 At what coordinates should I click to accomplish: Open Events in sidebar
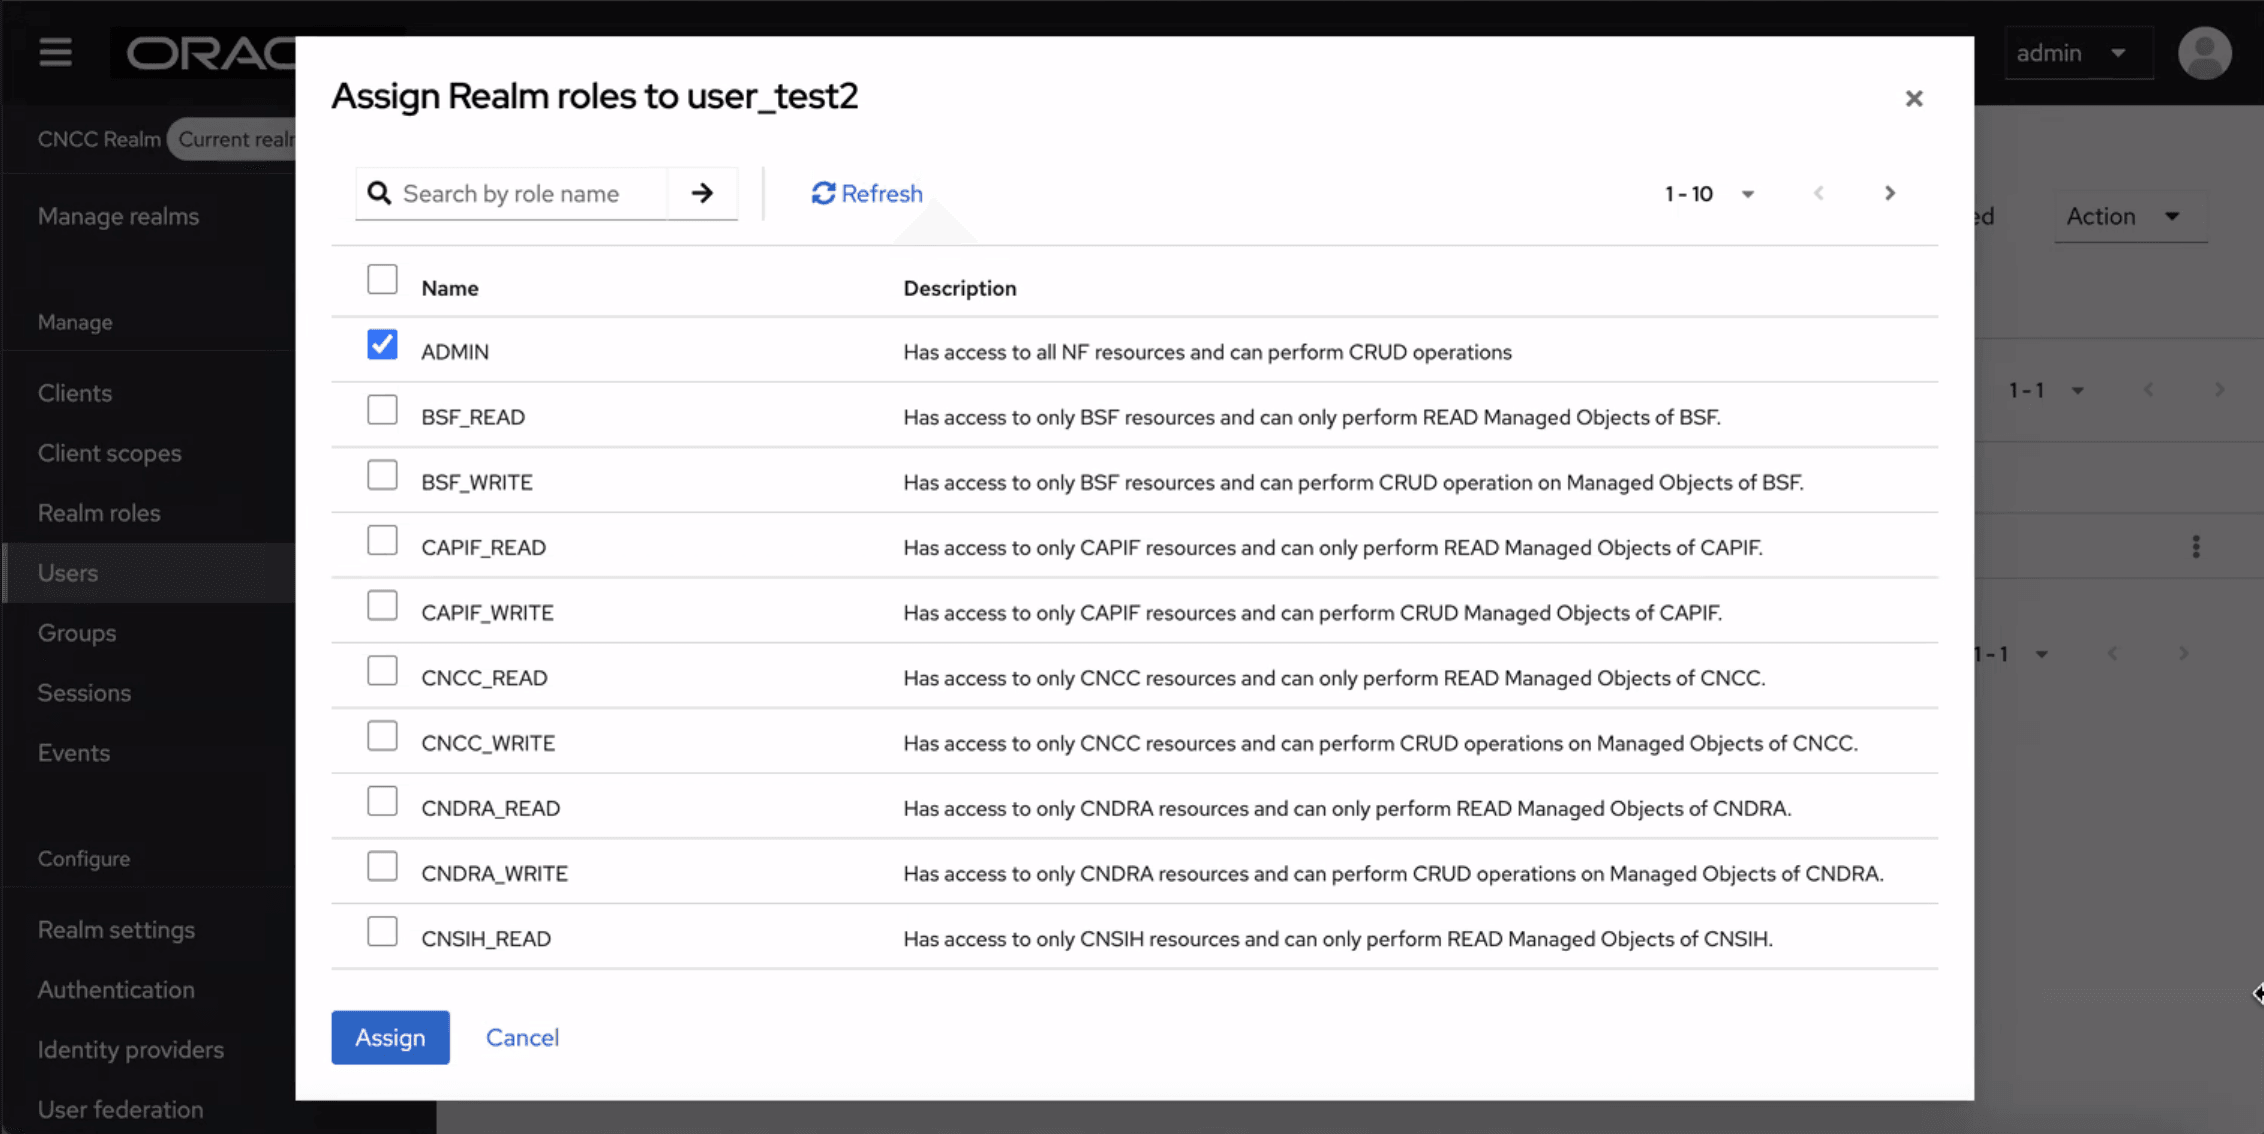pyautogui.click(x=74, y=753)
